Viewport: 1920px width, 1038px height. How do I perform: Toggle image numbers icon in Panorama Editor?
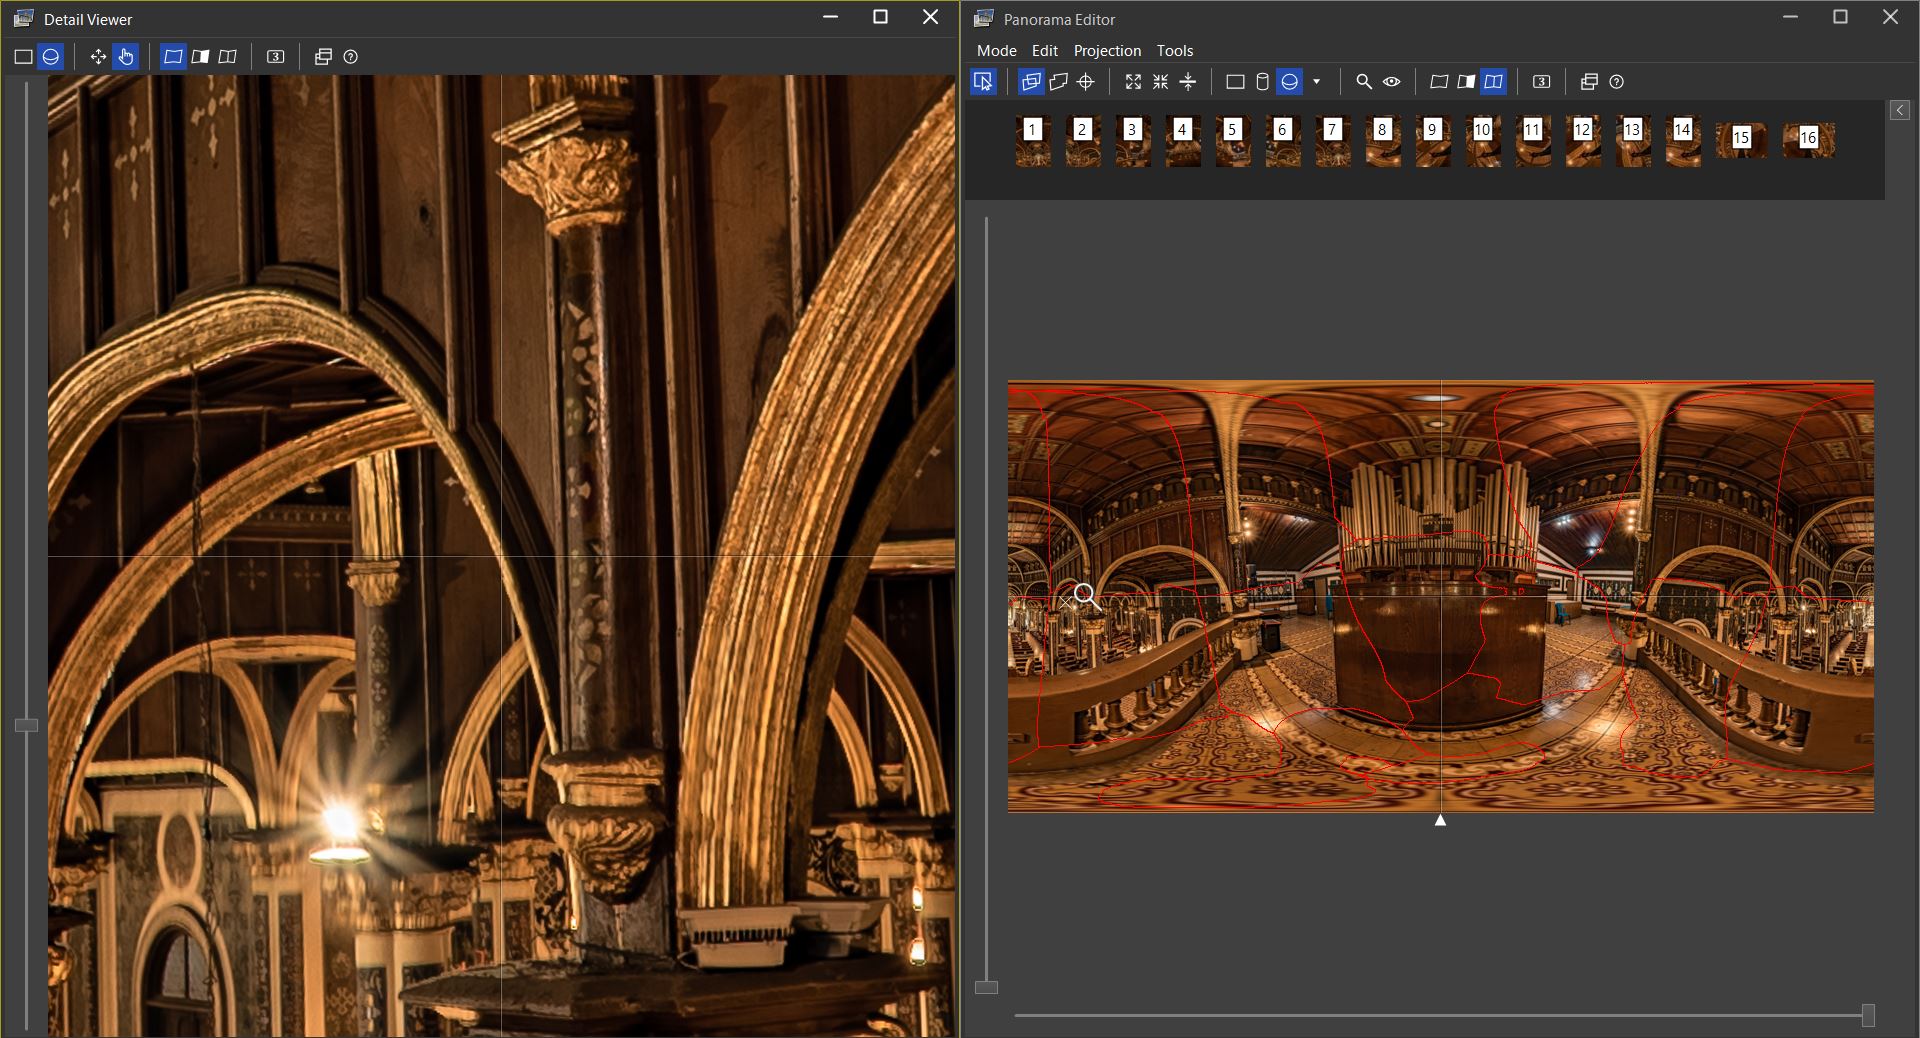(1541, 82)
